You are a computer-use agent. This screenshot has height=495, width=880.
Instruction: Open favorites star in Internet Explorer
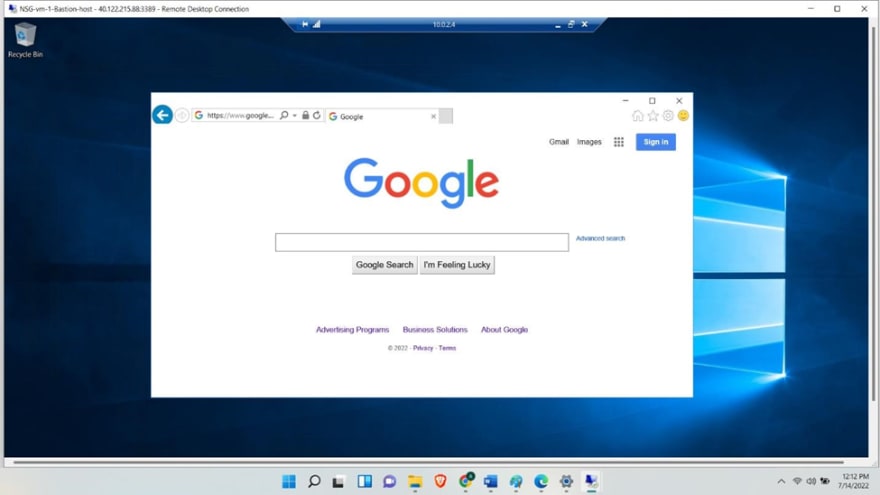[x=653, y=116]
